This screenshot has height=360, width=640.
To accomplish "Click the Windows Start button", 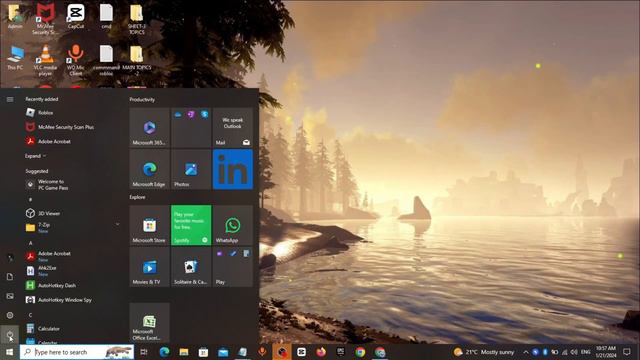I will [10, 352].
